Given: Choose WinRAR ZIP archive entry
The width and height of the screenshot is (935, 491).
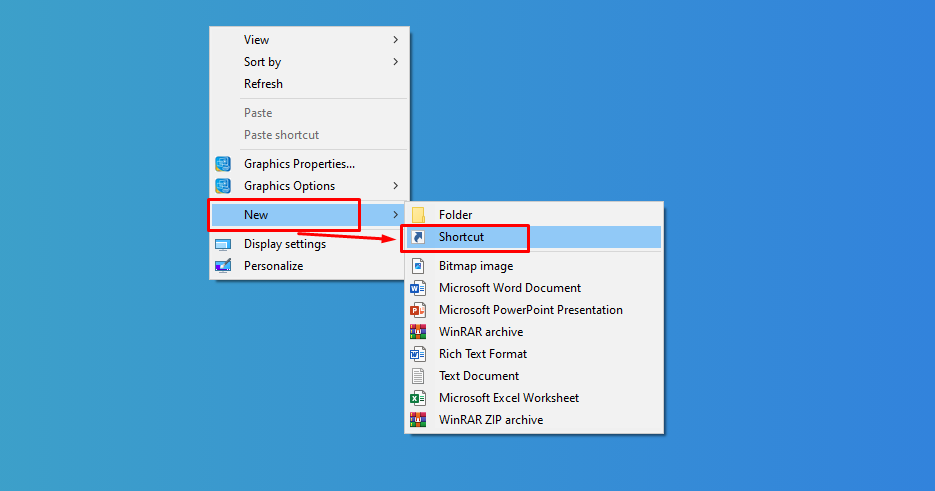Looking at the screenshot, I should (x=491, y=420).
